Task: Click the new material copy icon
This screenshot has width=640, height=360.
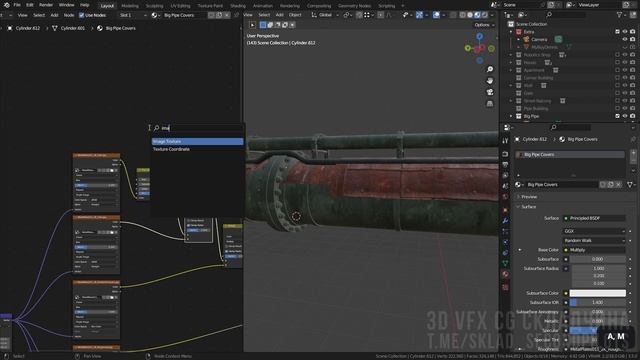Action: tap(611, 185)
